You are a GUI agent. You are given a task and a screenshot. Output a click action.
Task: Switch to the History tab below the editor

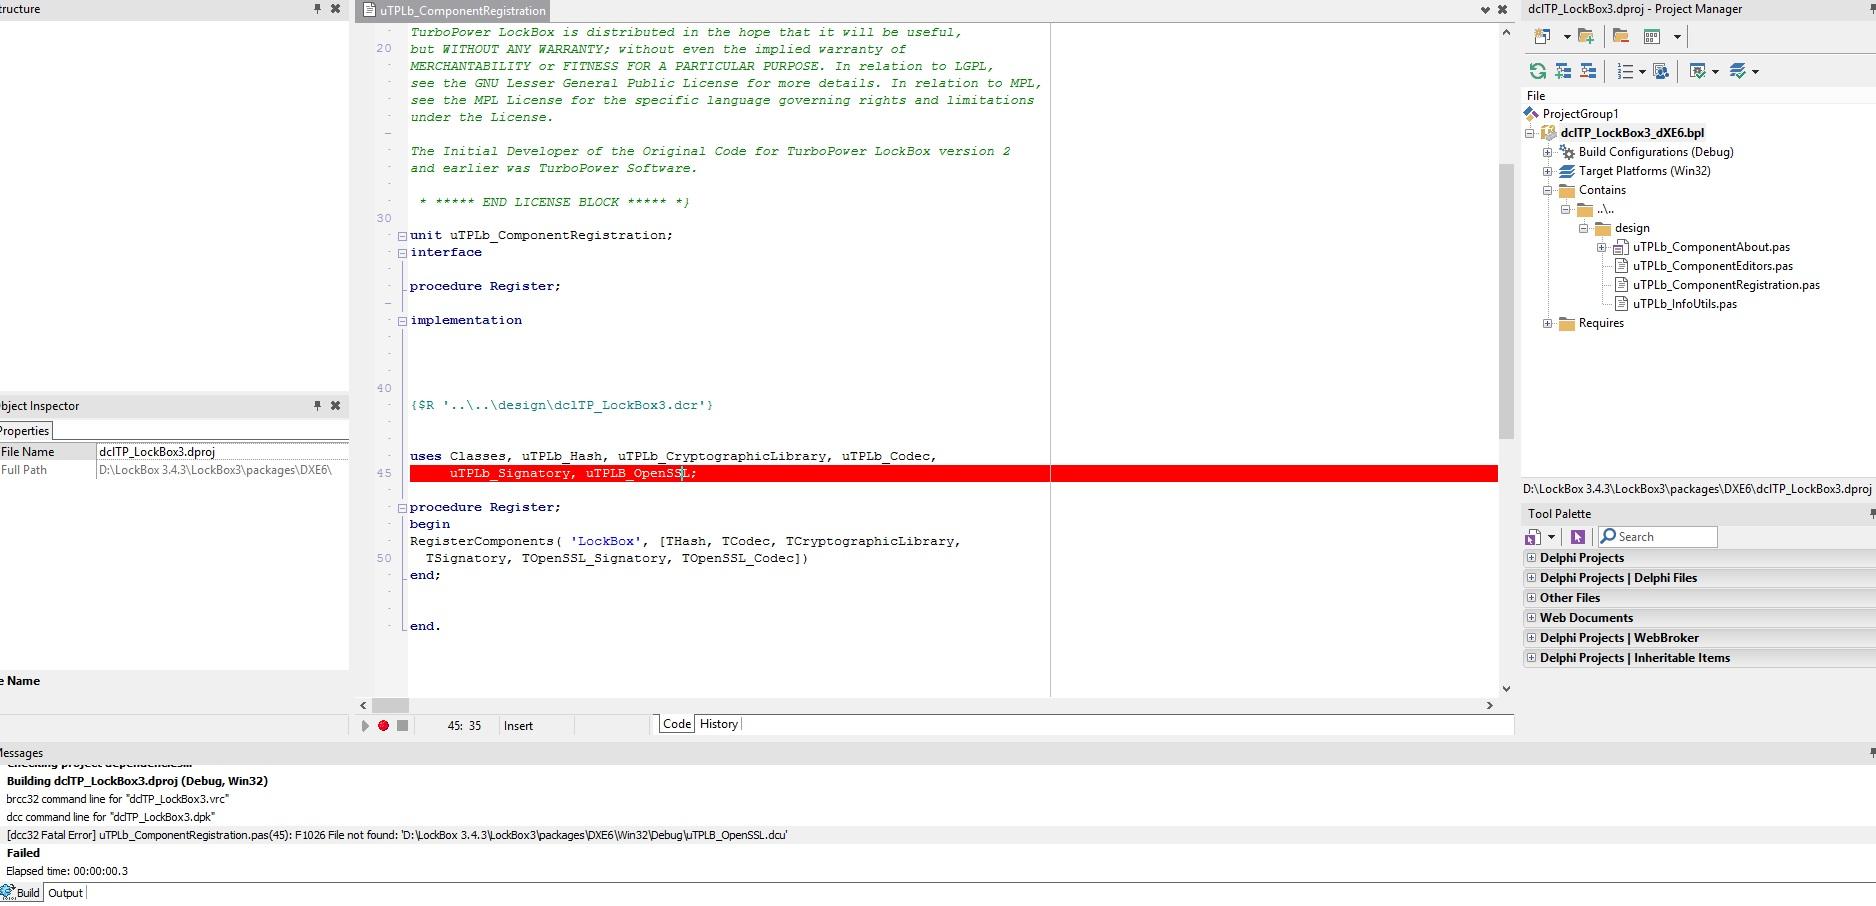pos(719,724)
